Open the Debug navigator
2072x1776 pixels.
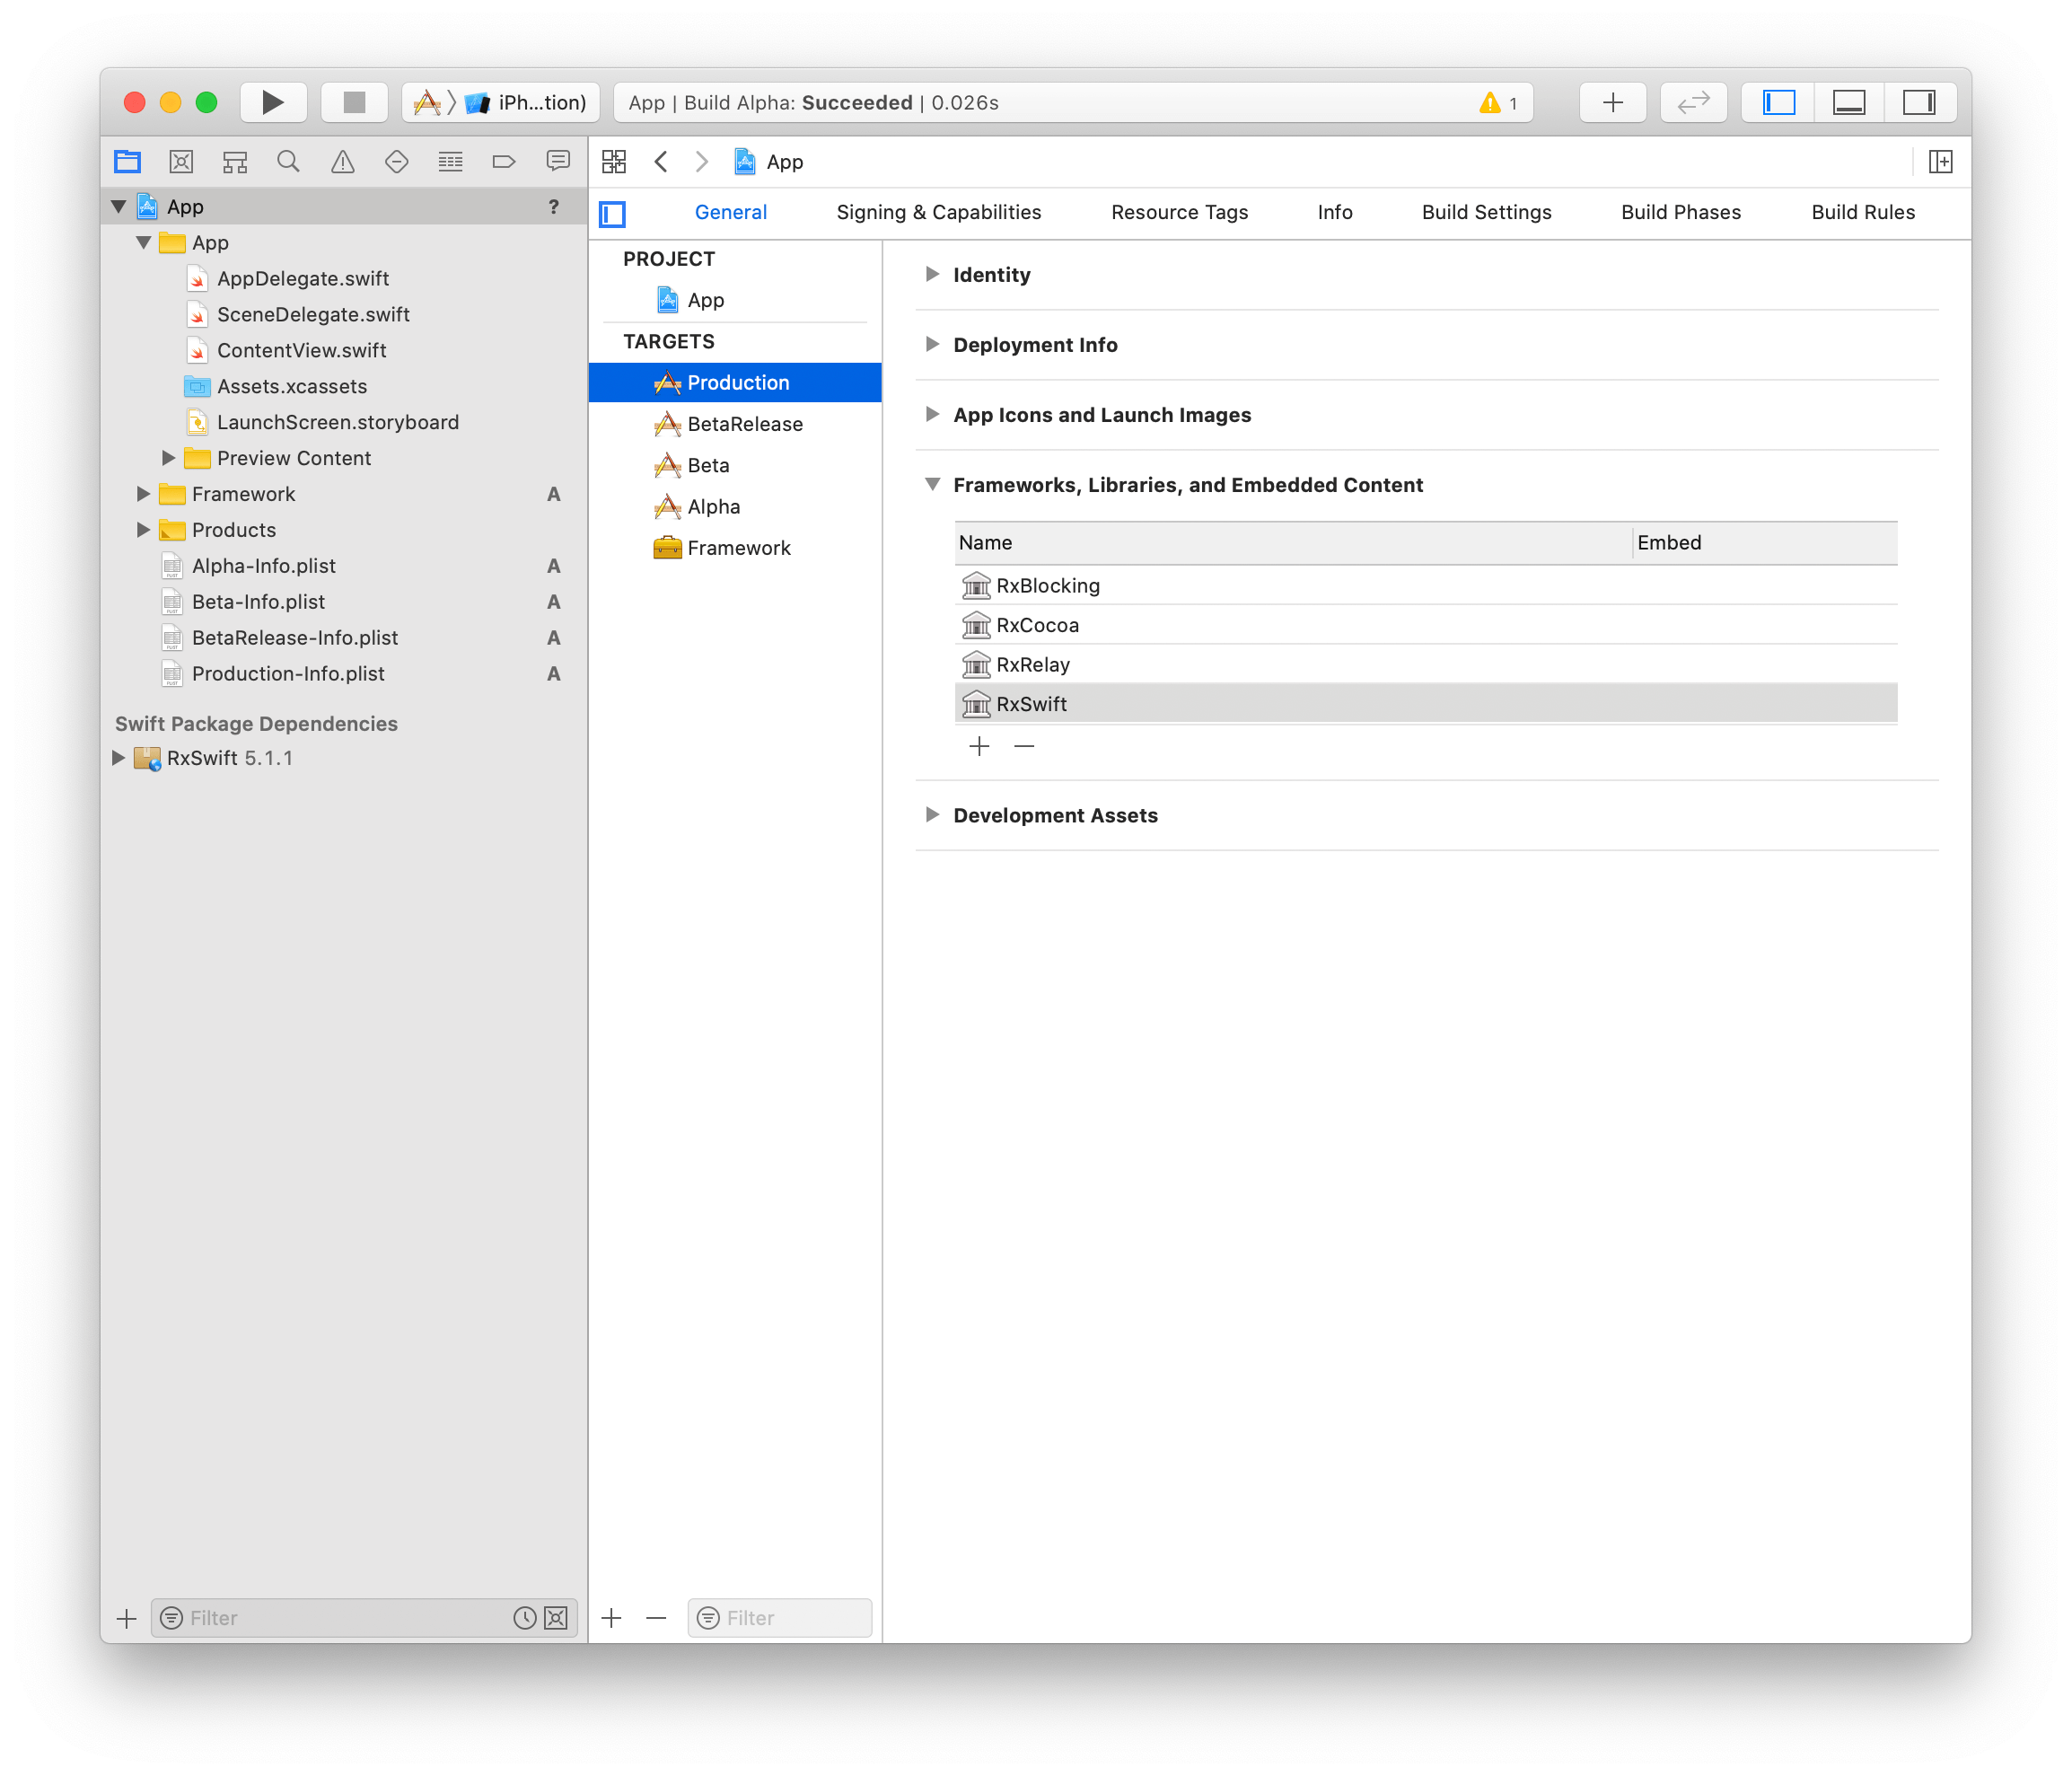pyautogui.click(x=450, y=161)
